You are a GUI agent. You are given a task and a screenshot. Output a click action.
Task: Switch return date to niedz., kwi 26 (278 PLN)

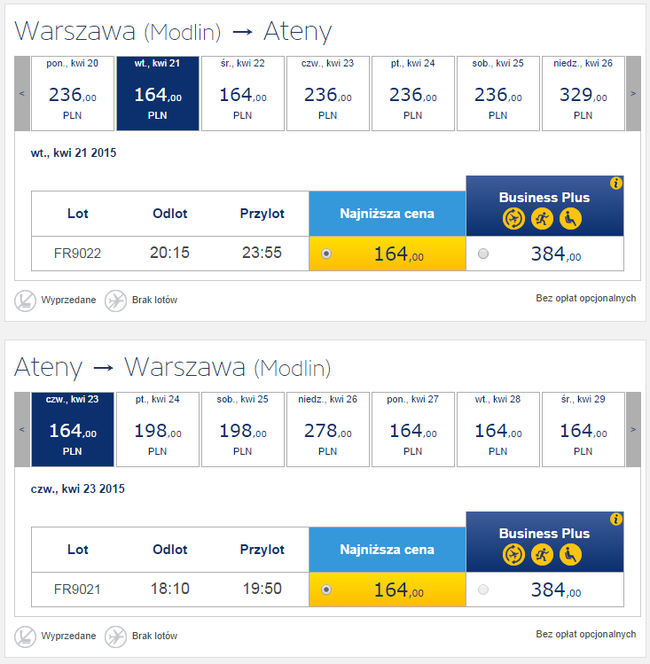pyautogui.click(x=327, y=429)
